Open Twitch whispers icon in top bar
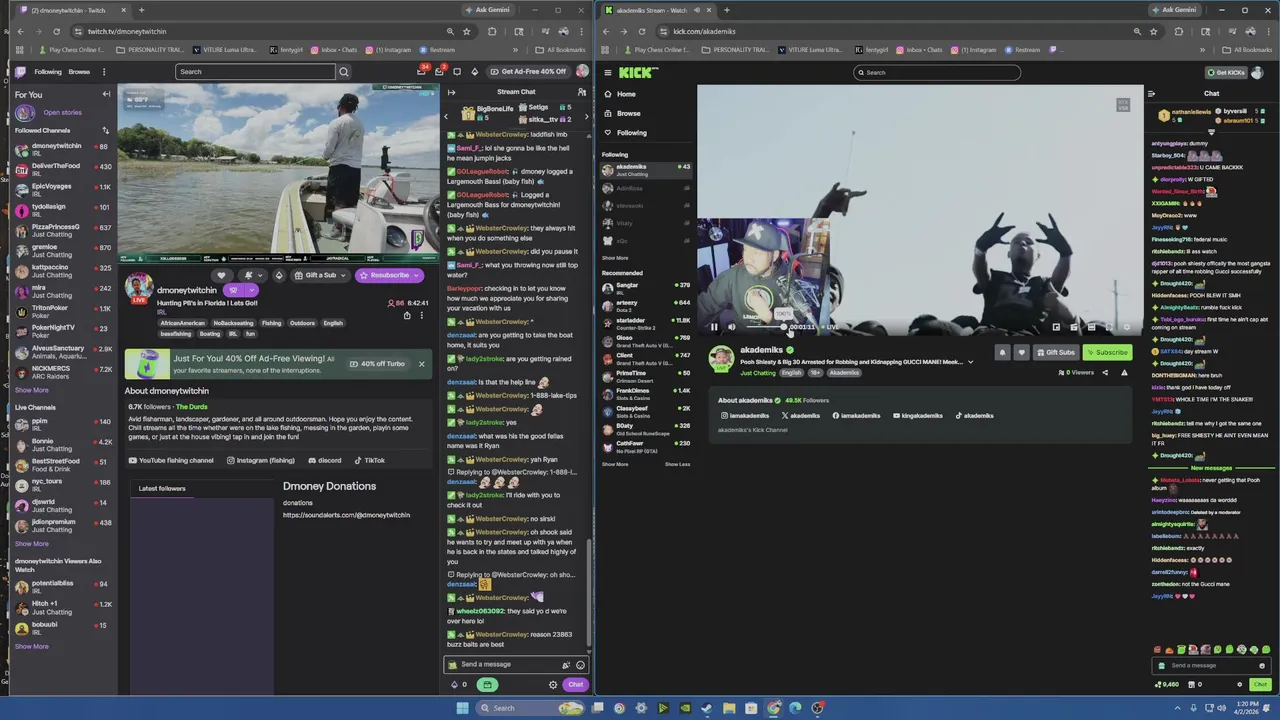The image size is (1280, 720). click(x=457, y=72)
